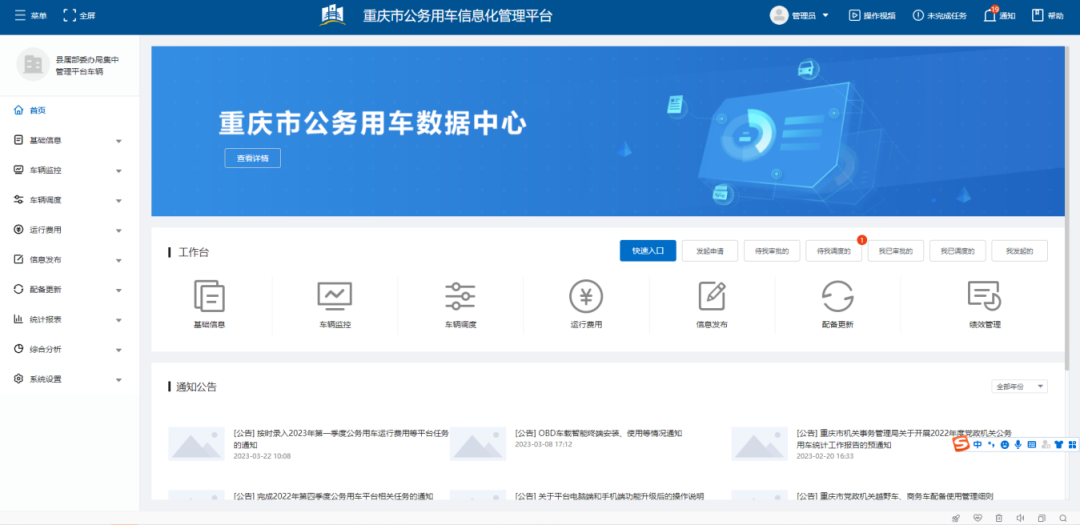Open the 信息发布 workbench edit icon
The height and width of the screenshot is (525, 1080).
pyautogui.click(x=712, y=296)
